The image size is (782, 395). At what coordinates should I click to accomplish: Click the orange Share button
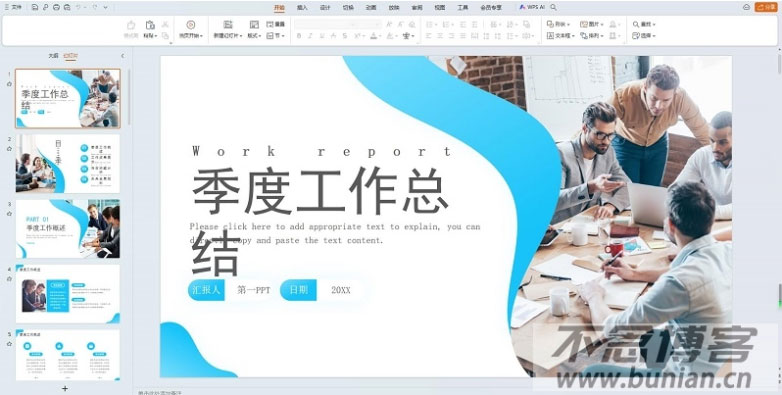pos(766,7)
